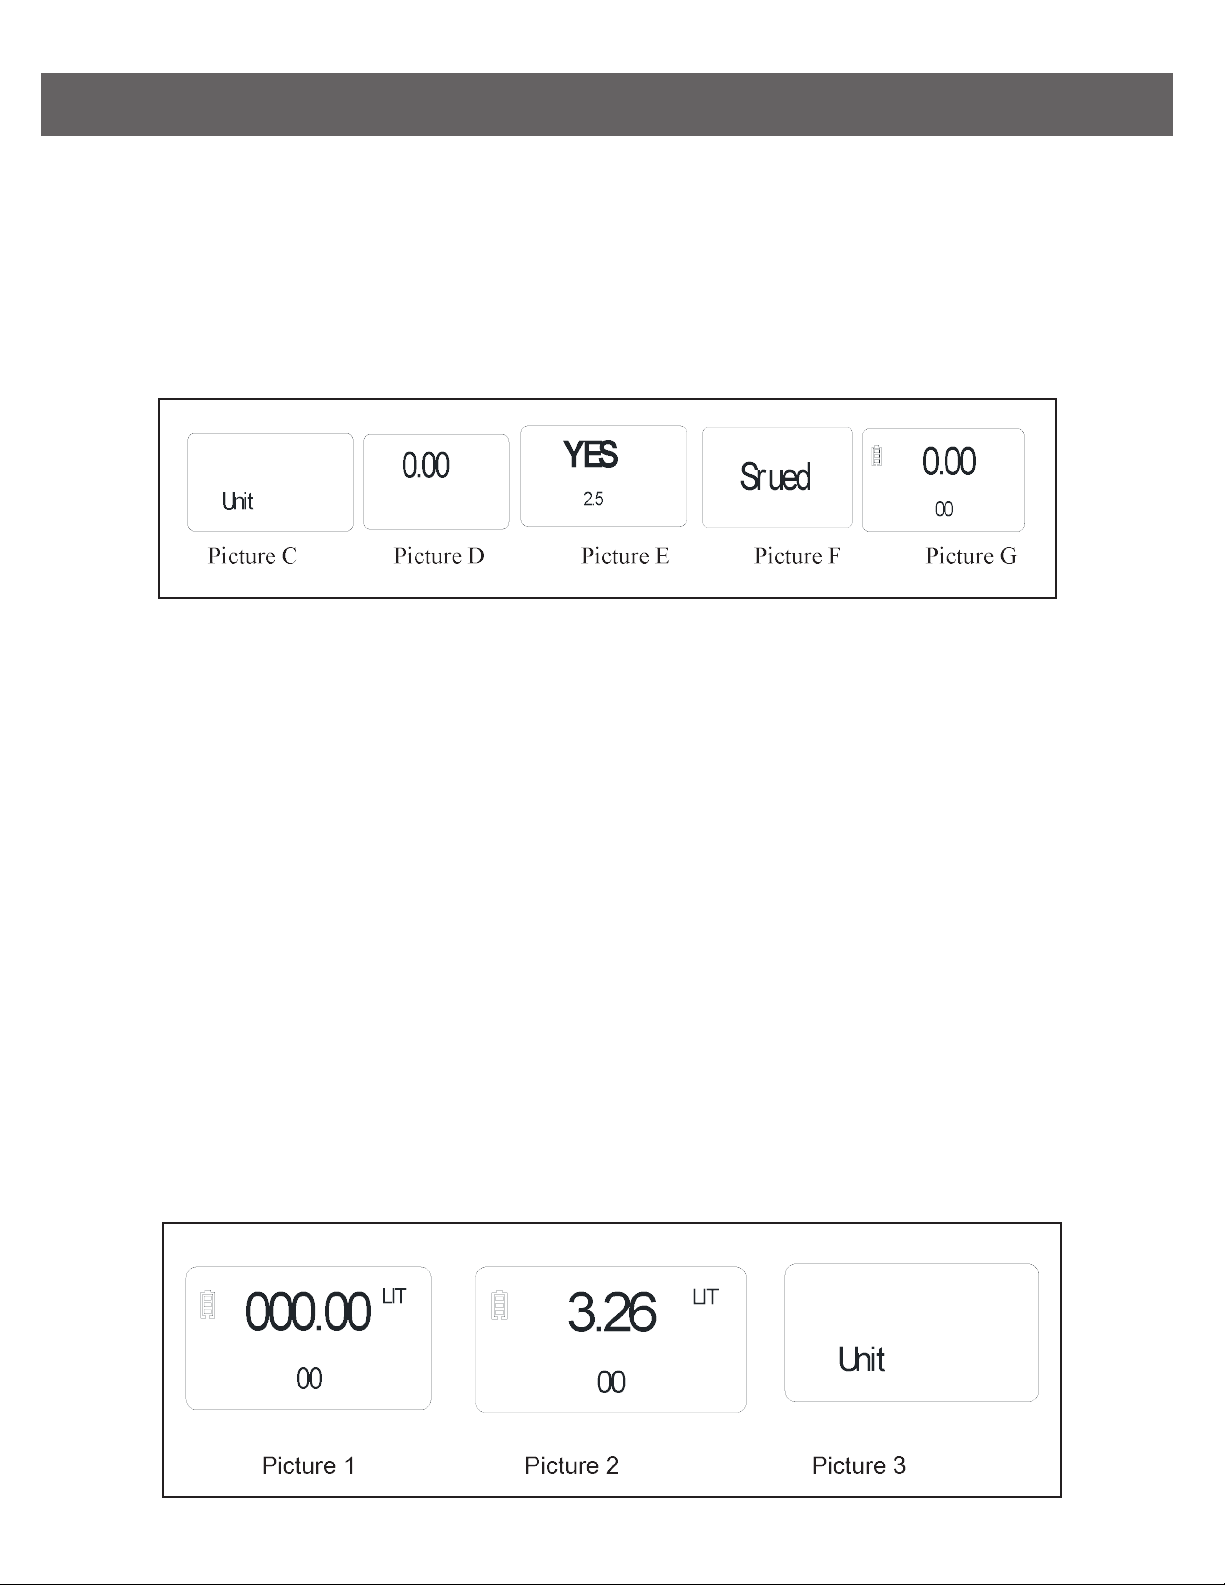Click the Unit text in Picture 3 display
Image resolution: width=1225 pixels, height=1585 pixels.
coord(862,1359)
